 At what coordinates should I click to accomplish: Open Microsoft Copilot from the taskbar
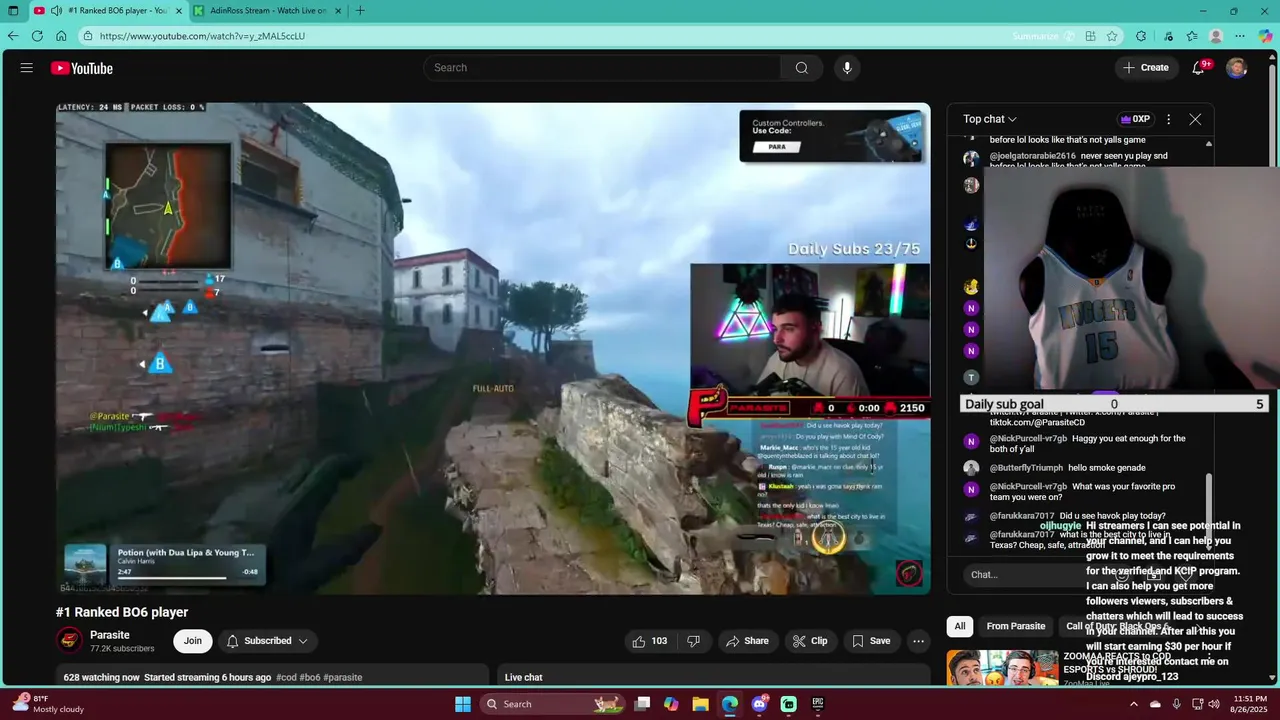tap(671, 704)
